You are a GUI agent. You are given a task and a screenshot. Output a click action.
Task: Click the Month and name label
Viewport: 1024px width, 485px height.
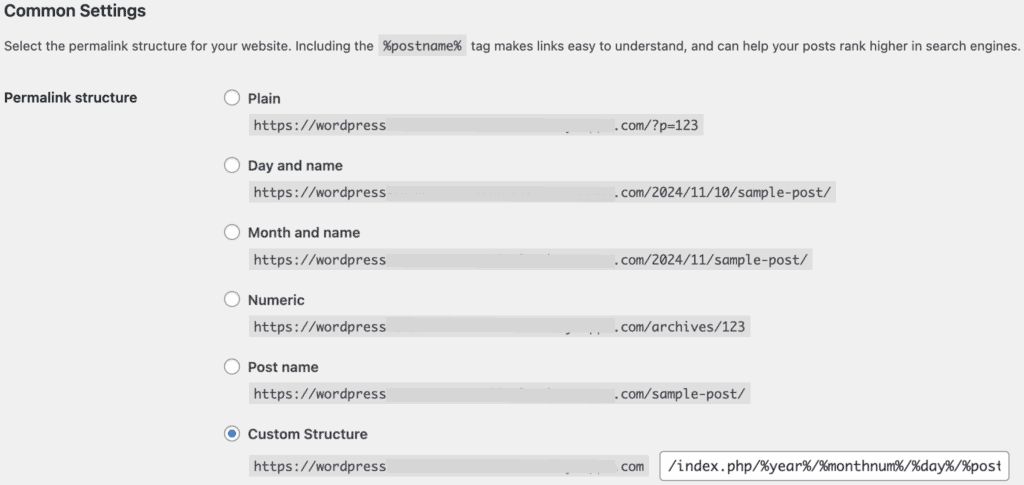click(x=304, y=233)
